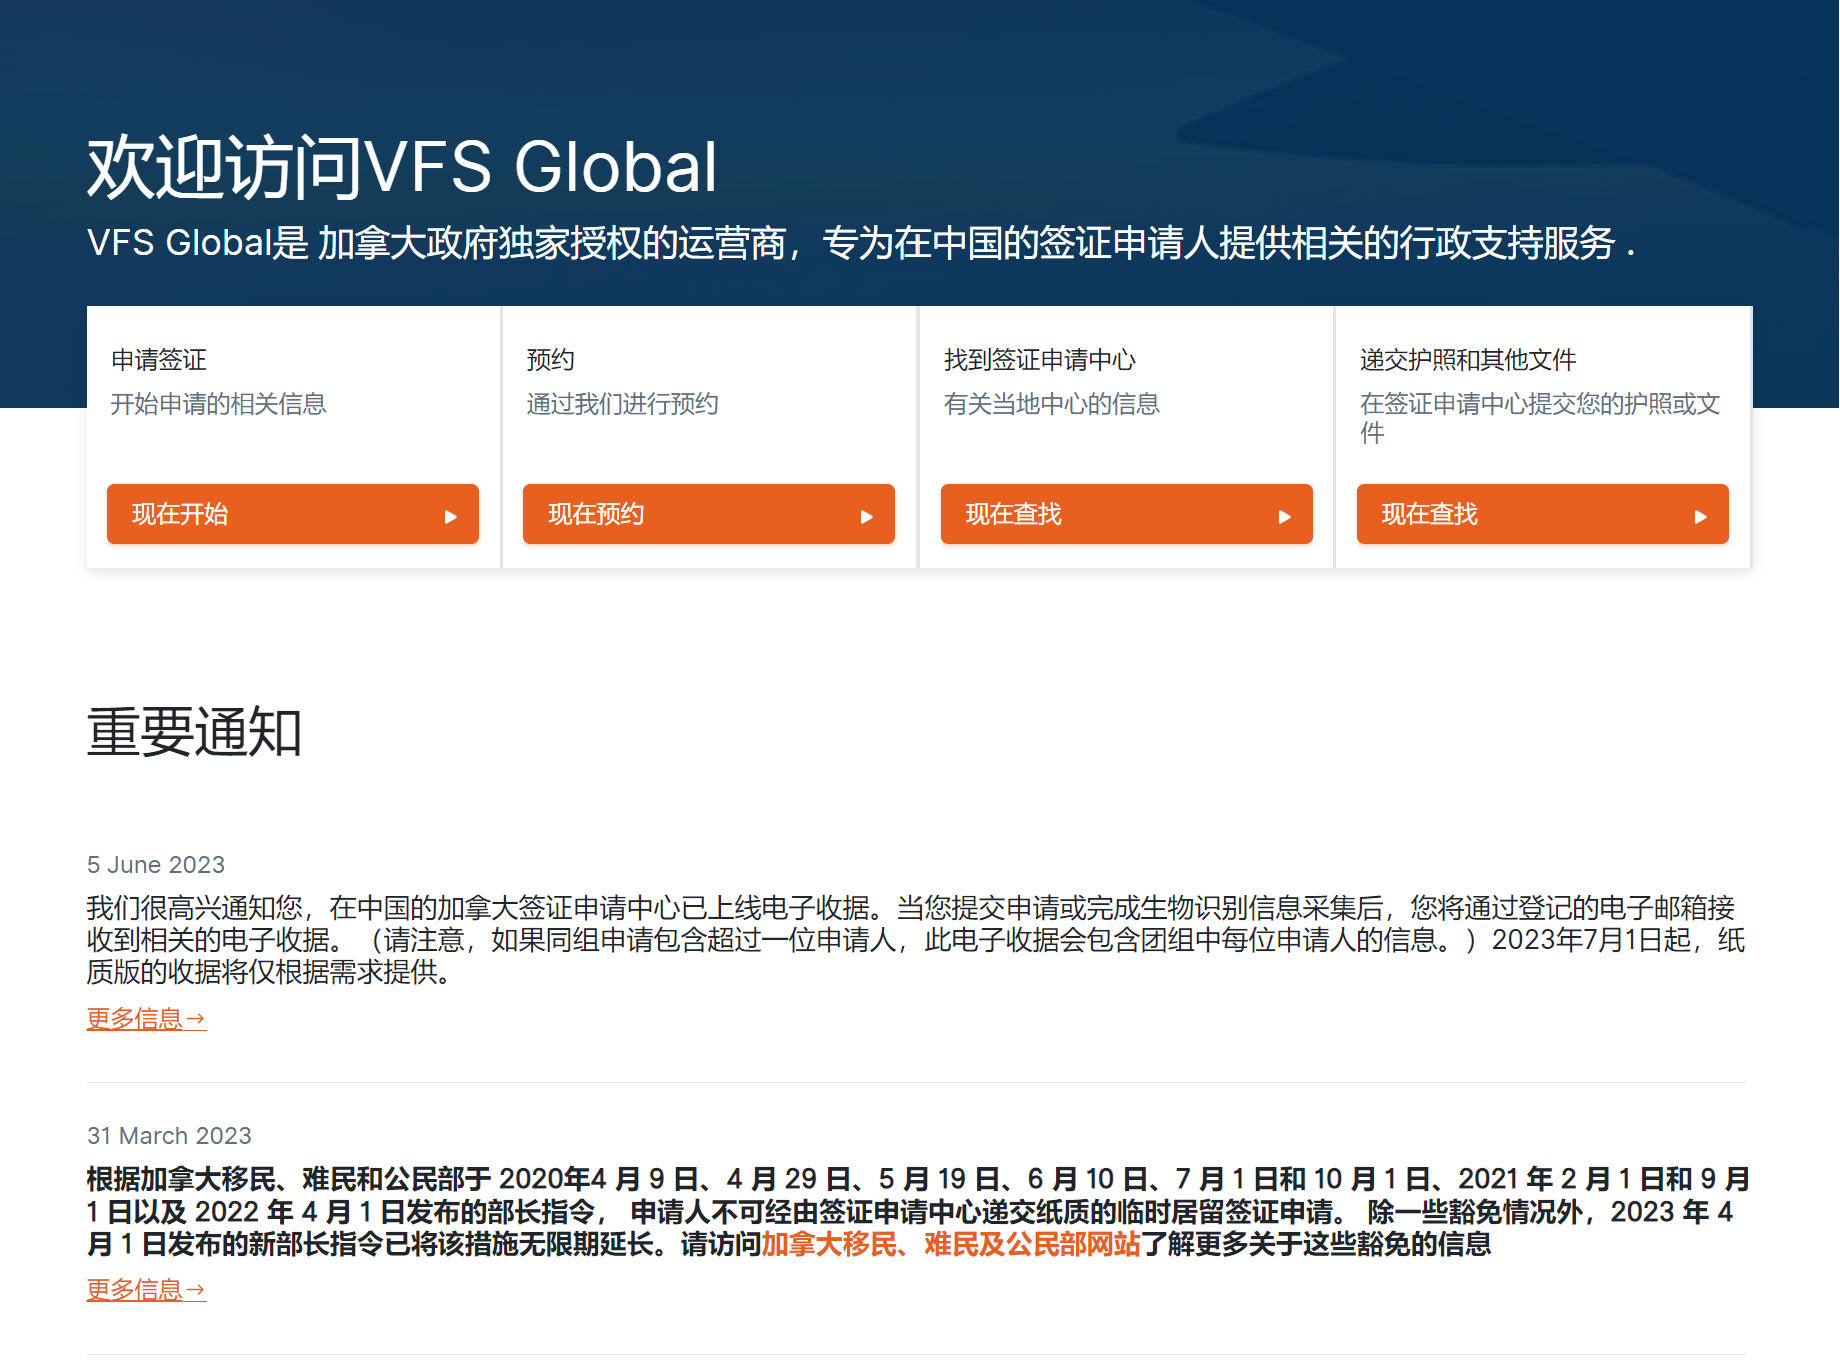This screenshot has height=1362, width=1840.
Task: Open 更多信息 under the 31 March 2023 notice
Action: pos(145,1290)
